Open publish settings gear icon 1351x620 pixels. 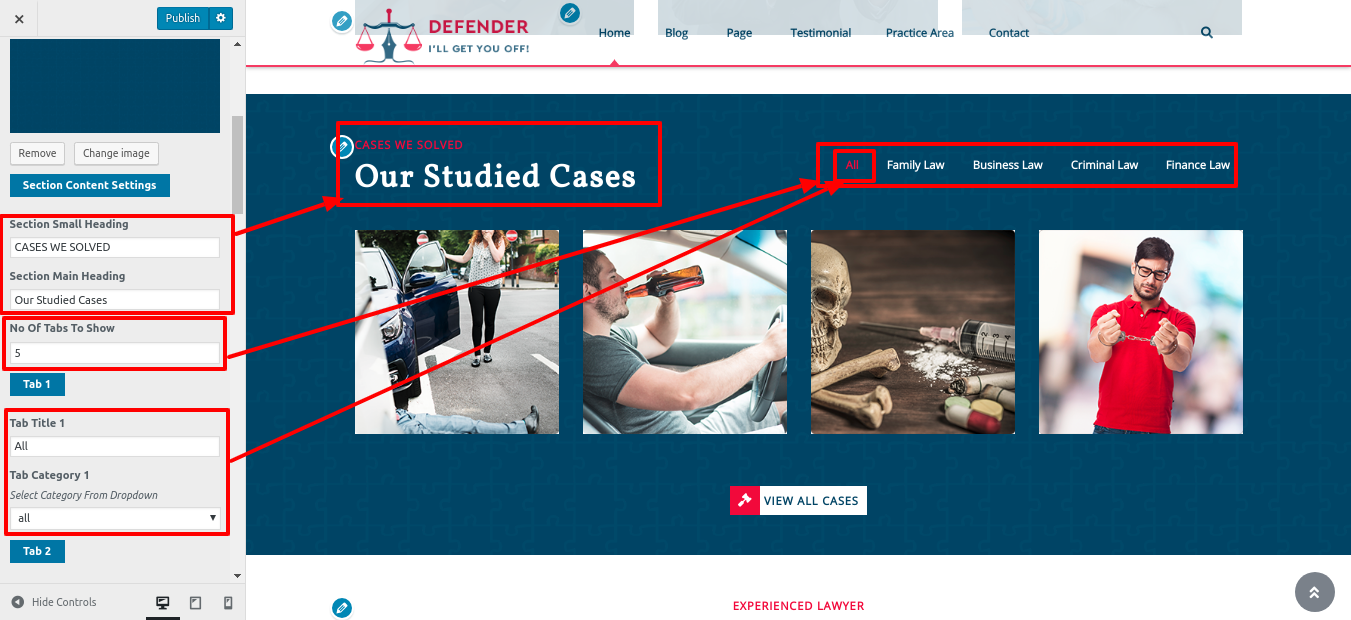click(x=221, y=18)
